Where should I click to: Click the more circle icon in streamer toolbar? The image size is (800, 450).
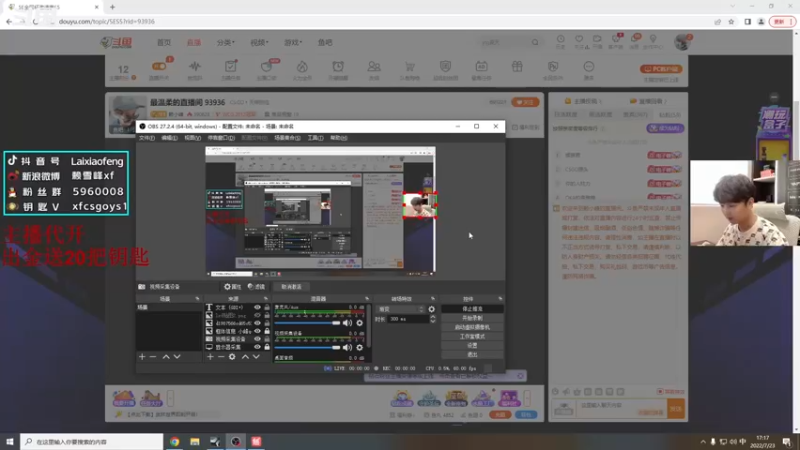pos(589,67)
